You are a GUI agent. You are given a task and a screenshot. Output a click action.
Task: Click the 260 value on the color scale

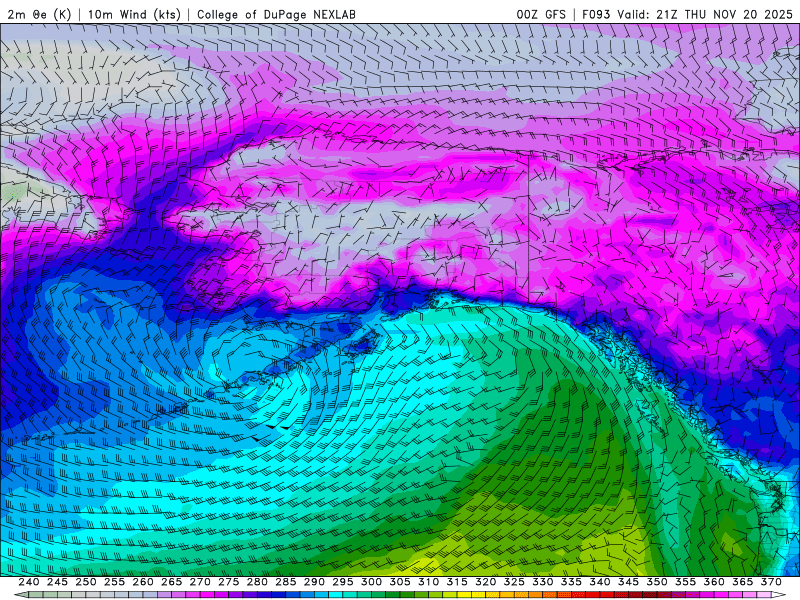[143, 582]
